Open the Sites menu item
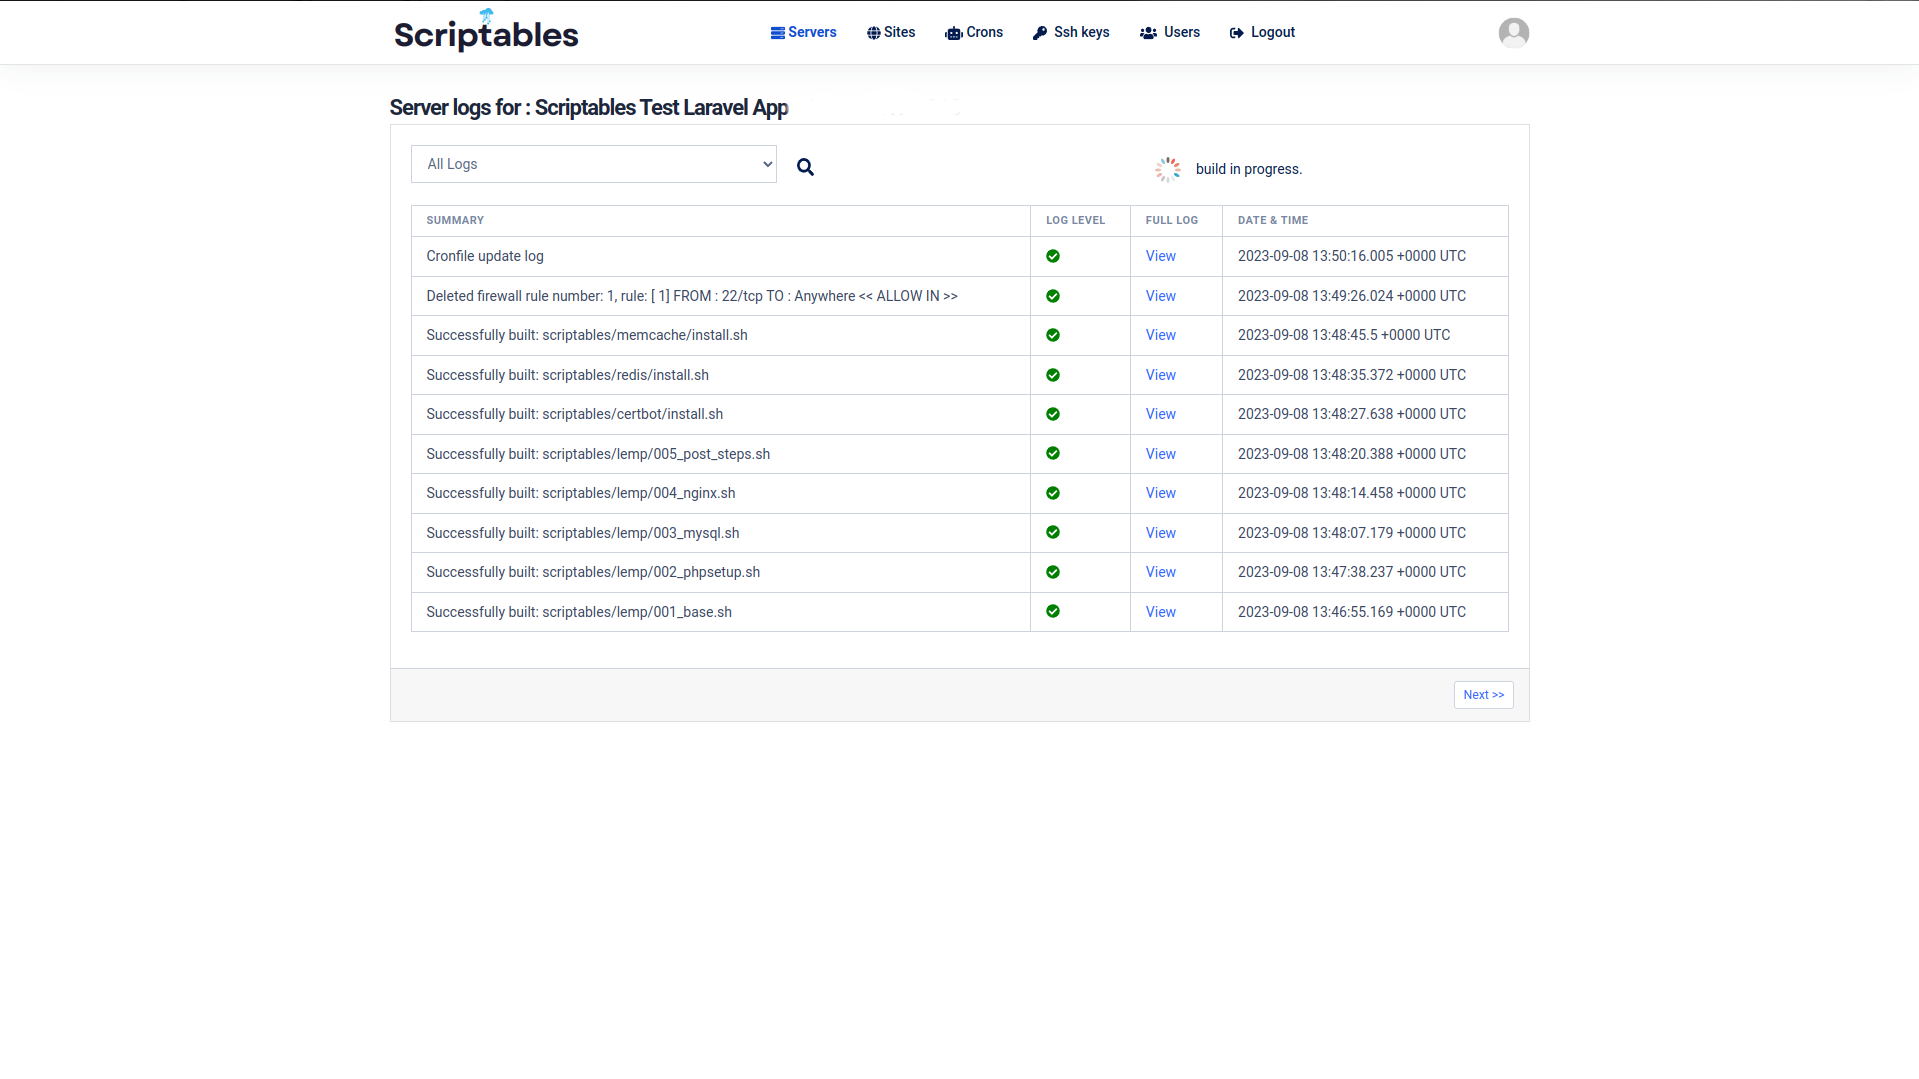The height and width of the screenshot is (1079, 1919). [891, 32]
